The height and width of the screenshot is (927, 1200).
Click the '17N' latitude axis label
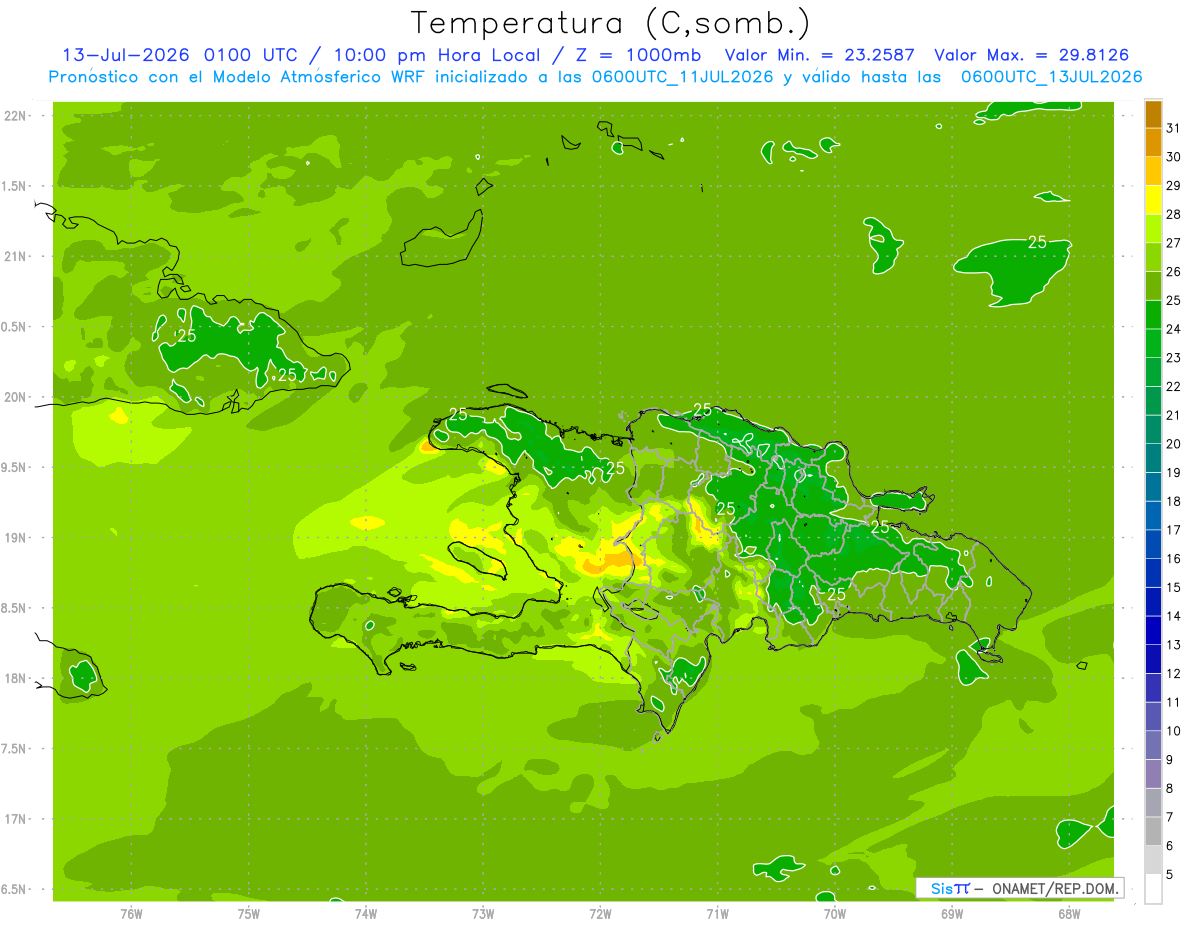(x=16, y=819)
